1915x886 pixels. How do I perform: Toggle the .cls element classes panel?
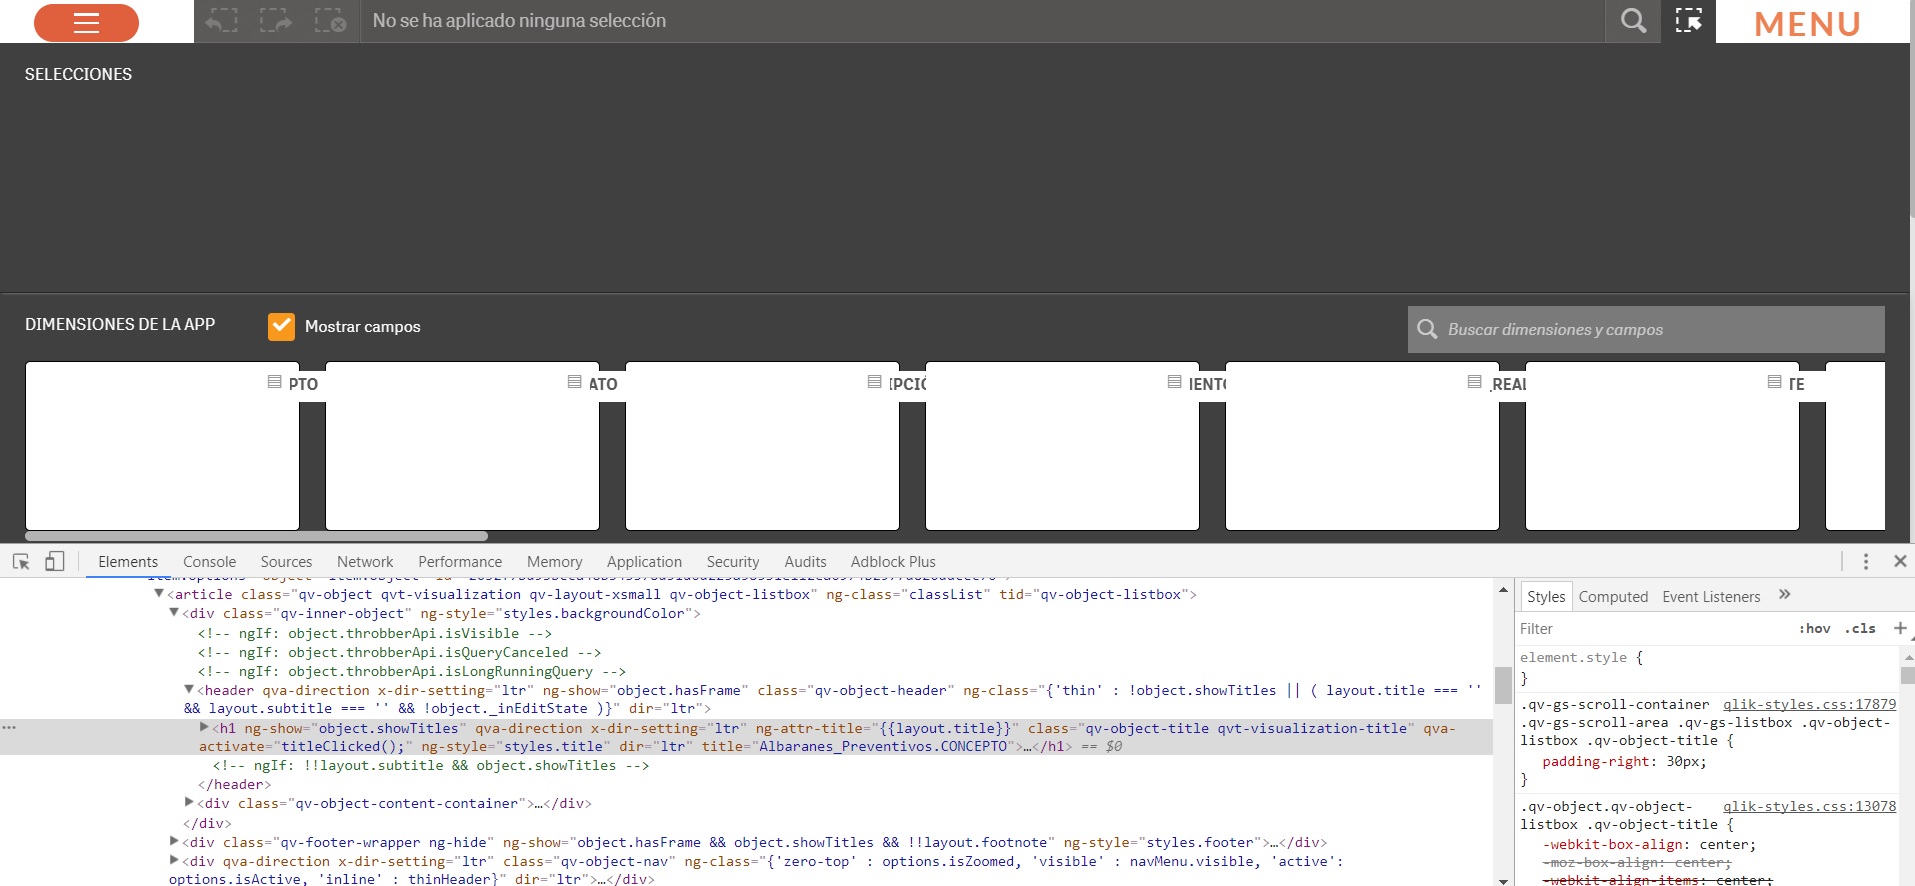coord(1861,628)
